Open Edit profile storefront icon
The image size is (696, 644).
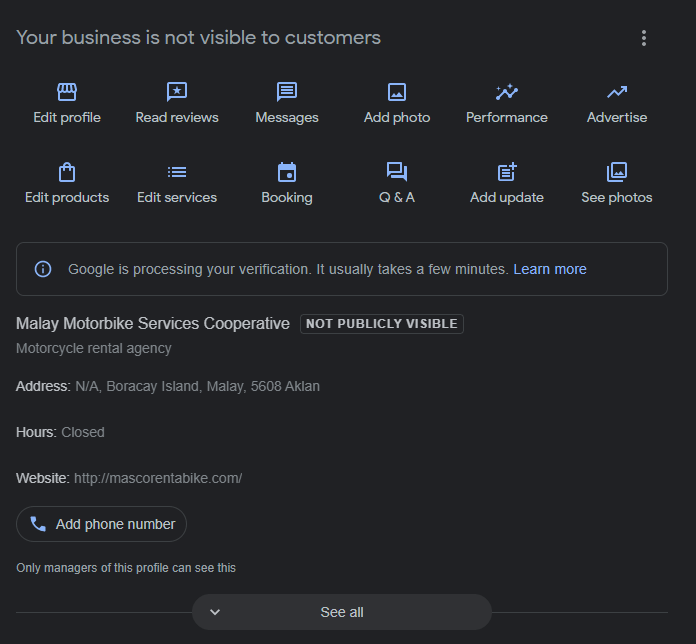pos(67,93)
